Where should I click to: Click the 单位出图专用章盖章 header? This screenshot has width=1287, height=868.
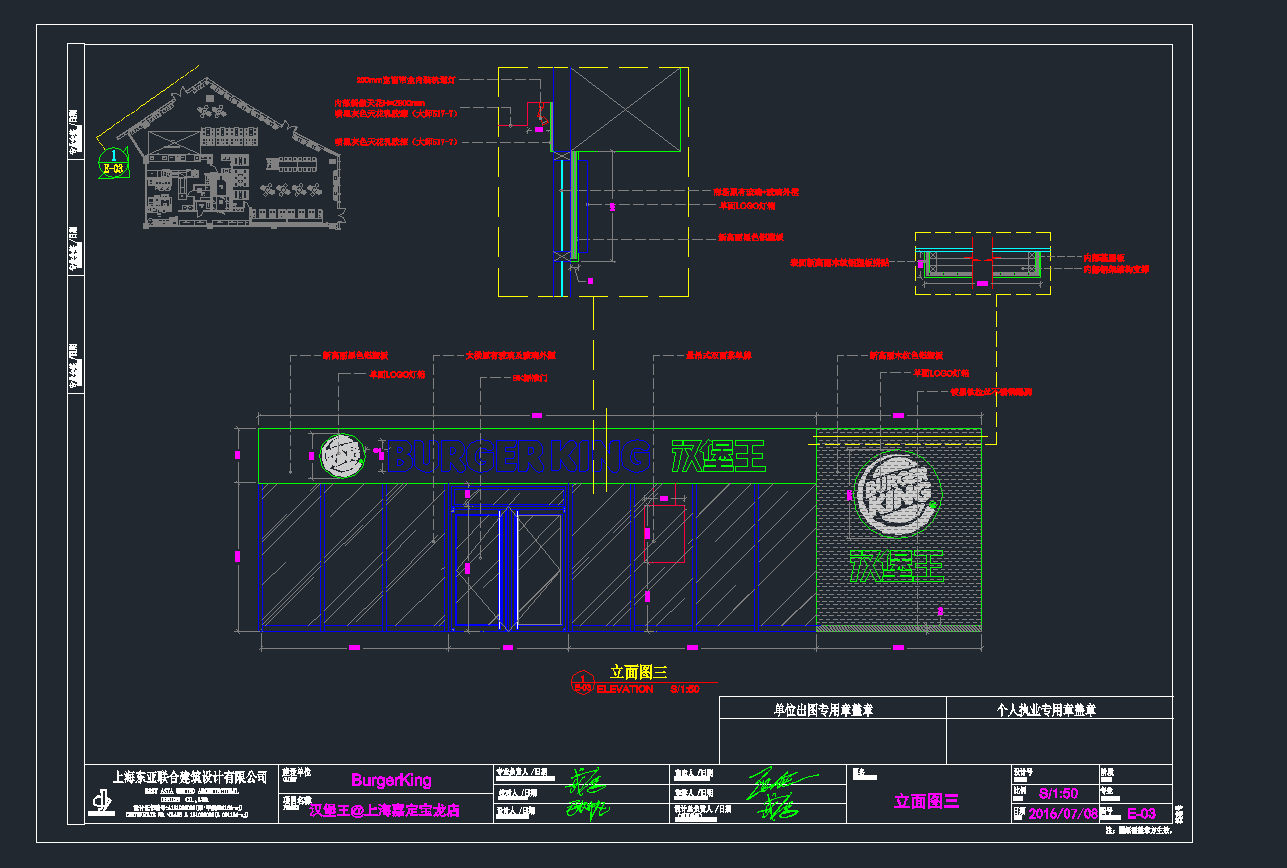(x=823, y=709)
